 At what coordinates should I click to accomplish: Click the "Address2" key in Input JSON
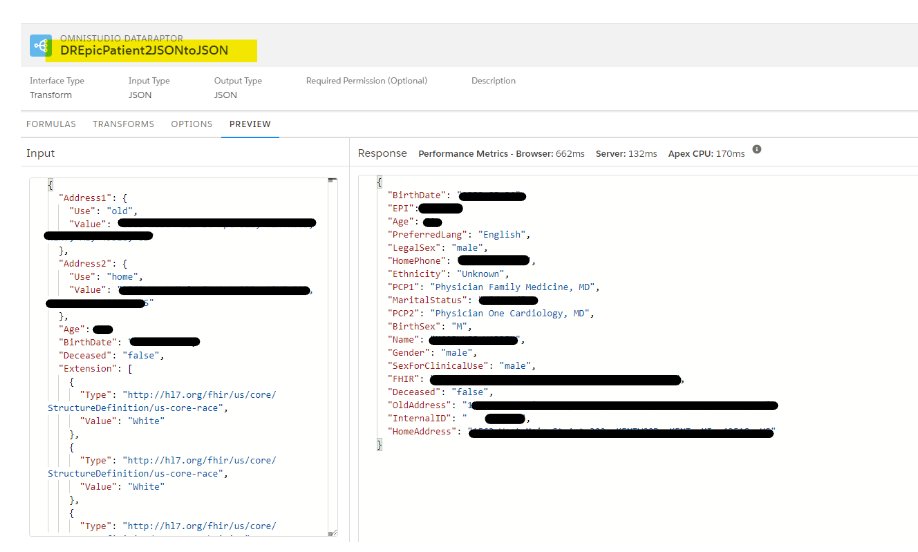coord(85,263)
